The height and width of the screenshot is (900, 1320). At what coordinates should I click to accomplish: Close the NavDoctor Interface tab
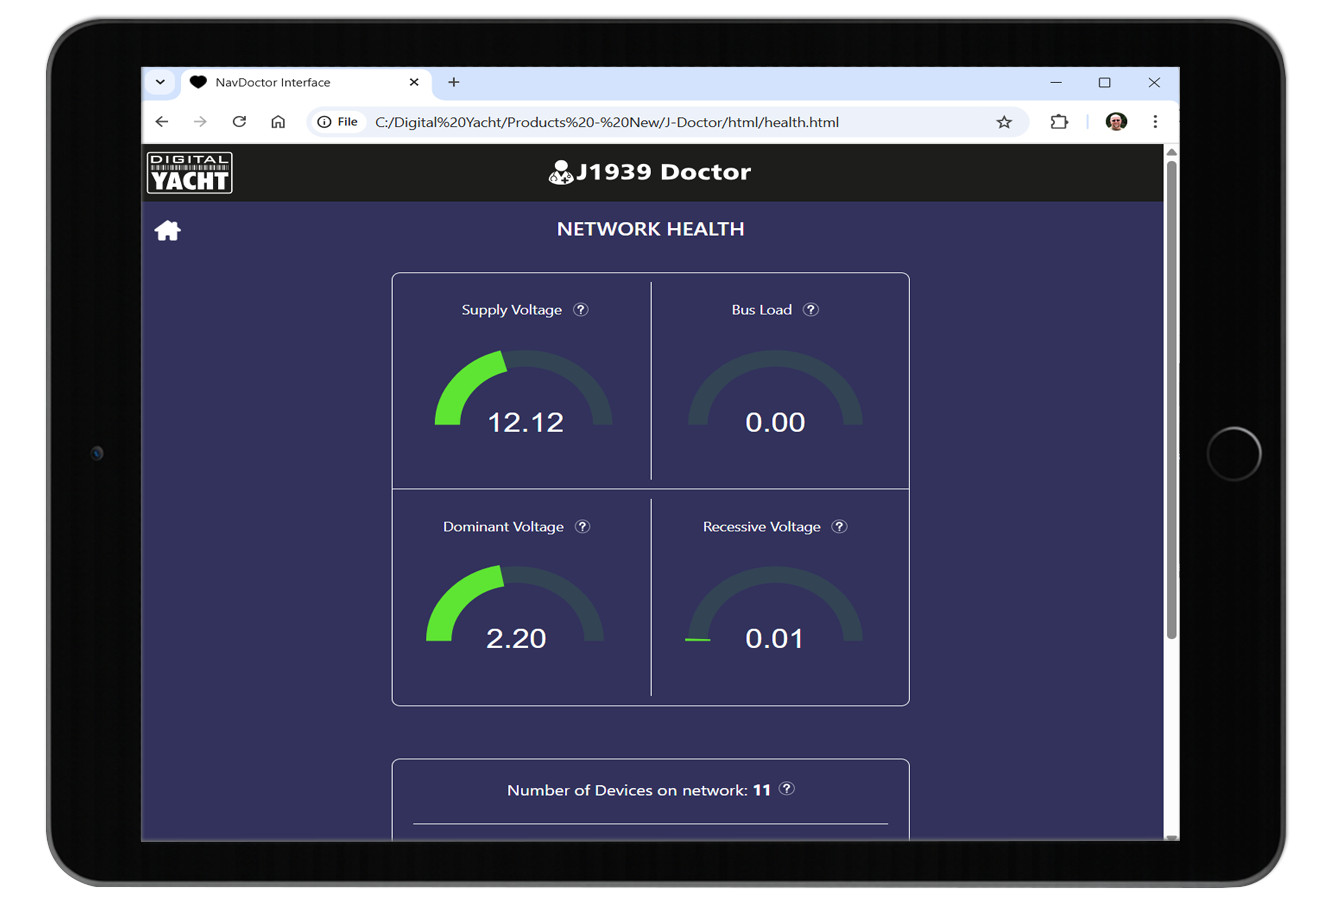(x=414, y=82)
